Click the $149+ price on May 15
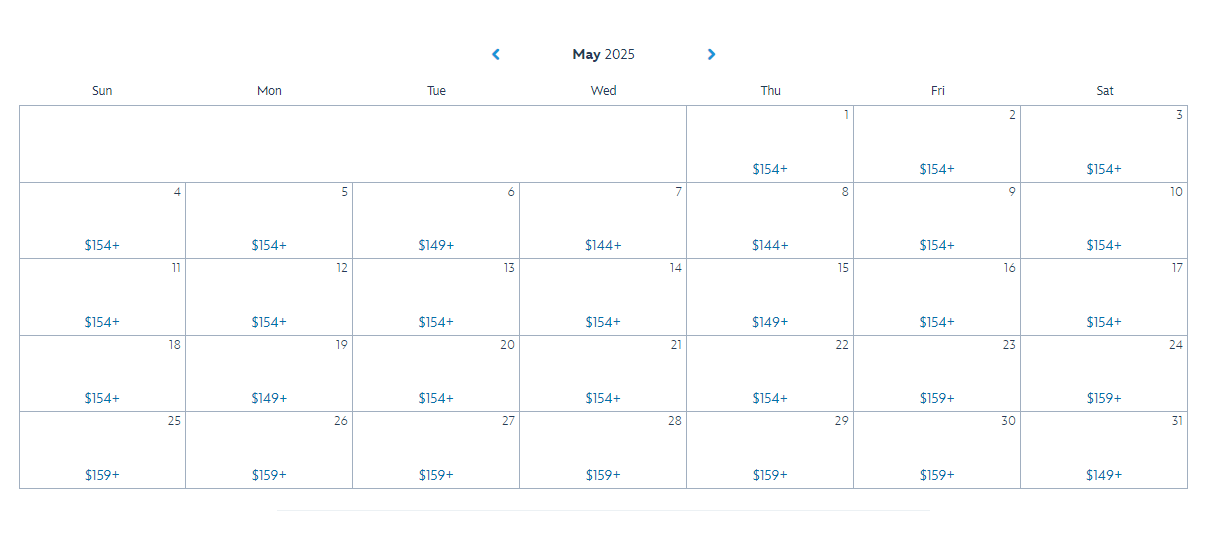The image size is (1222, 546). click(770, 322)
